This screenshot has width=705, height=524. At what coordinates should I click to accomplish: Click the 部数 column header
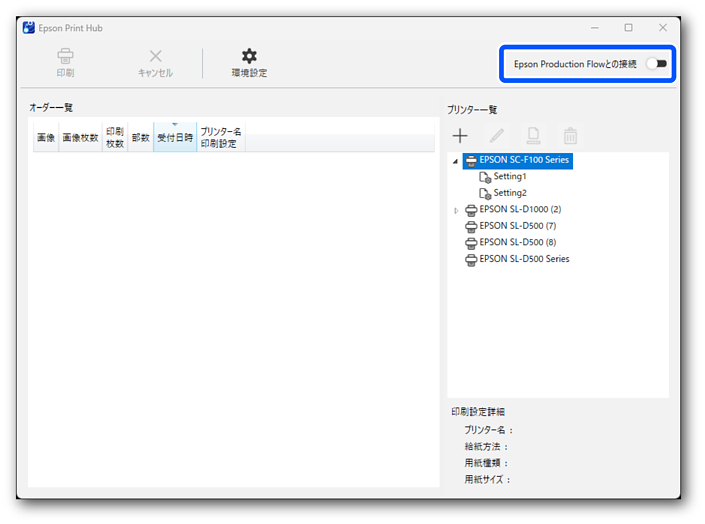point(140,138)
